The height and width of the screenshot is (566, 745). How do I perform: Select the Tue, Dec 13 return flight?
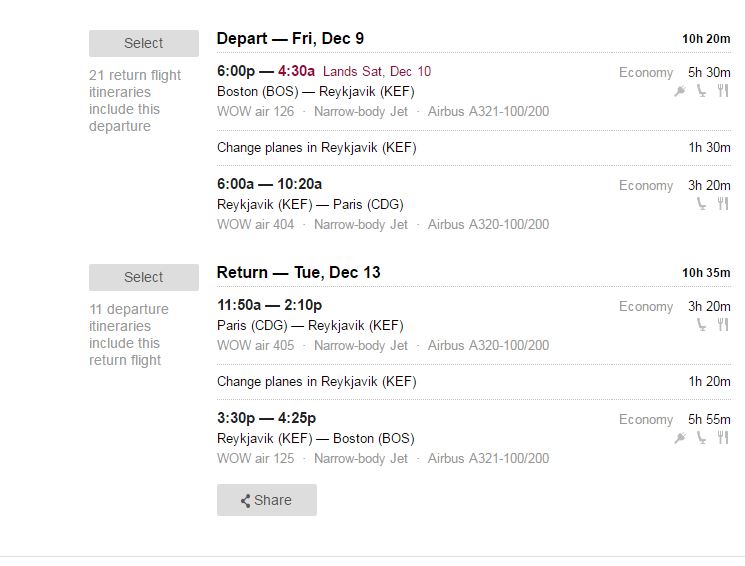[x=143, y=277]
